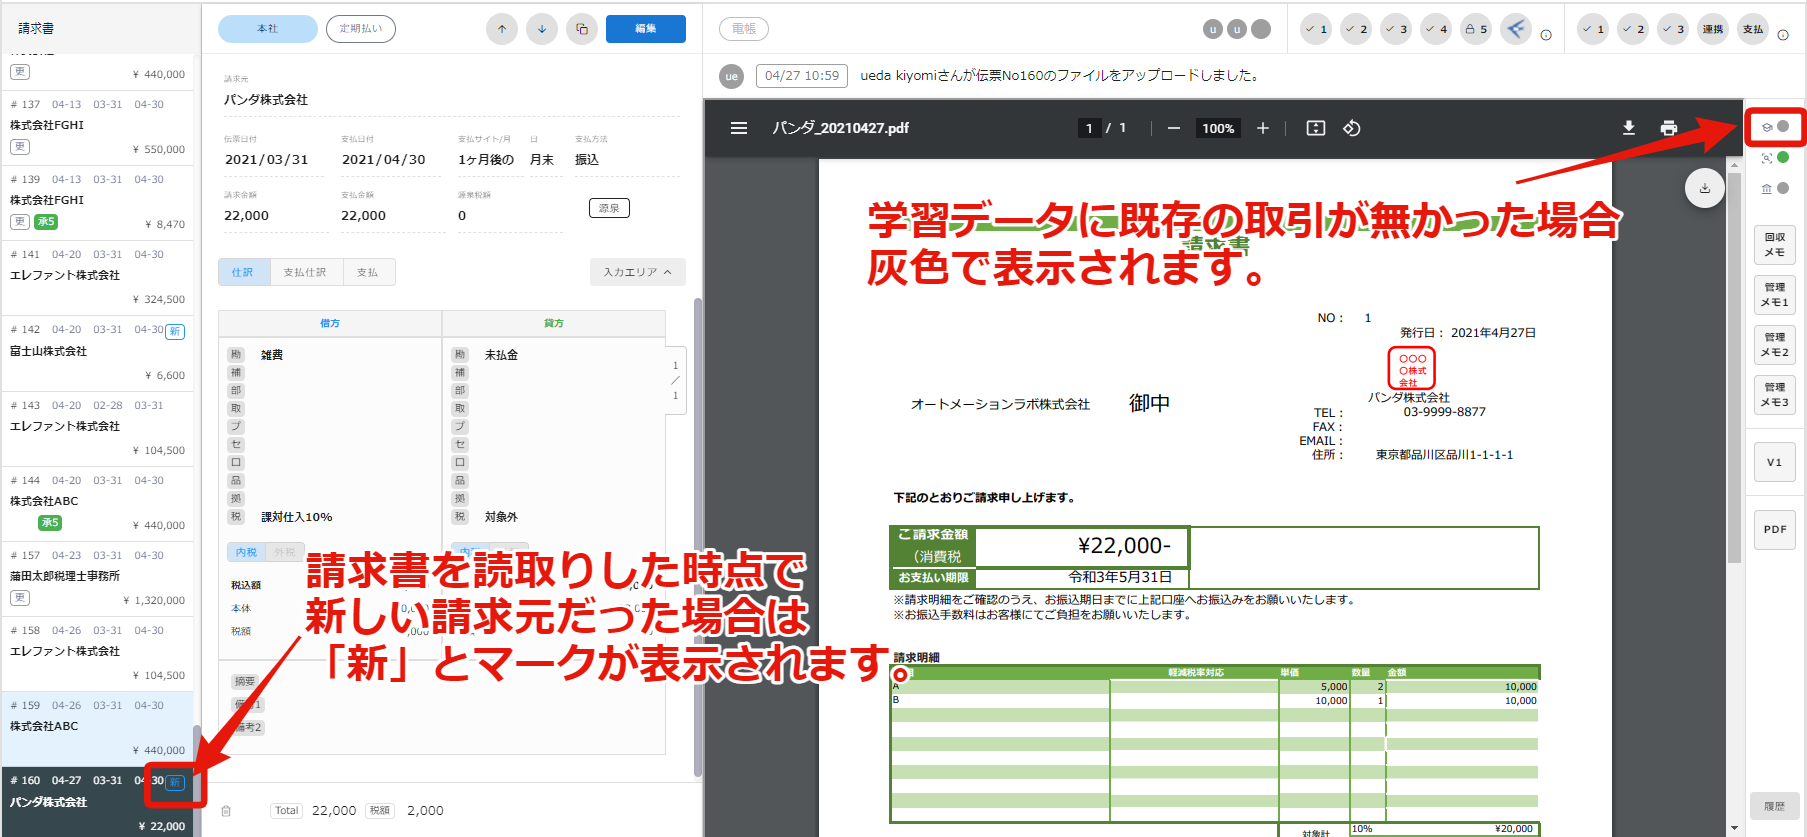Click the 税 tax tag in 貸方 column

(460, 517)
